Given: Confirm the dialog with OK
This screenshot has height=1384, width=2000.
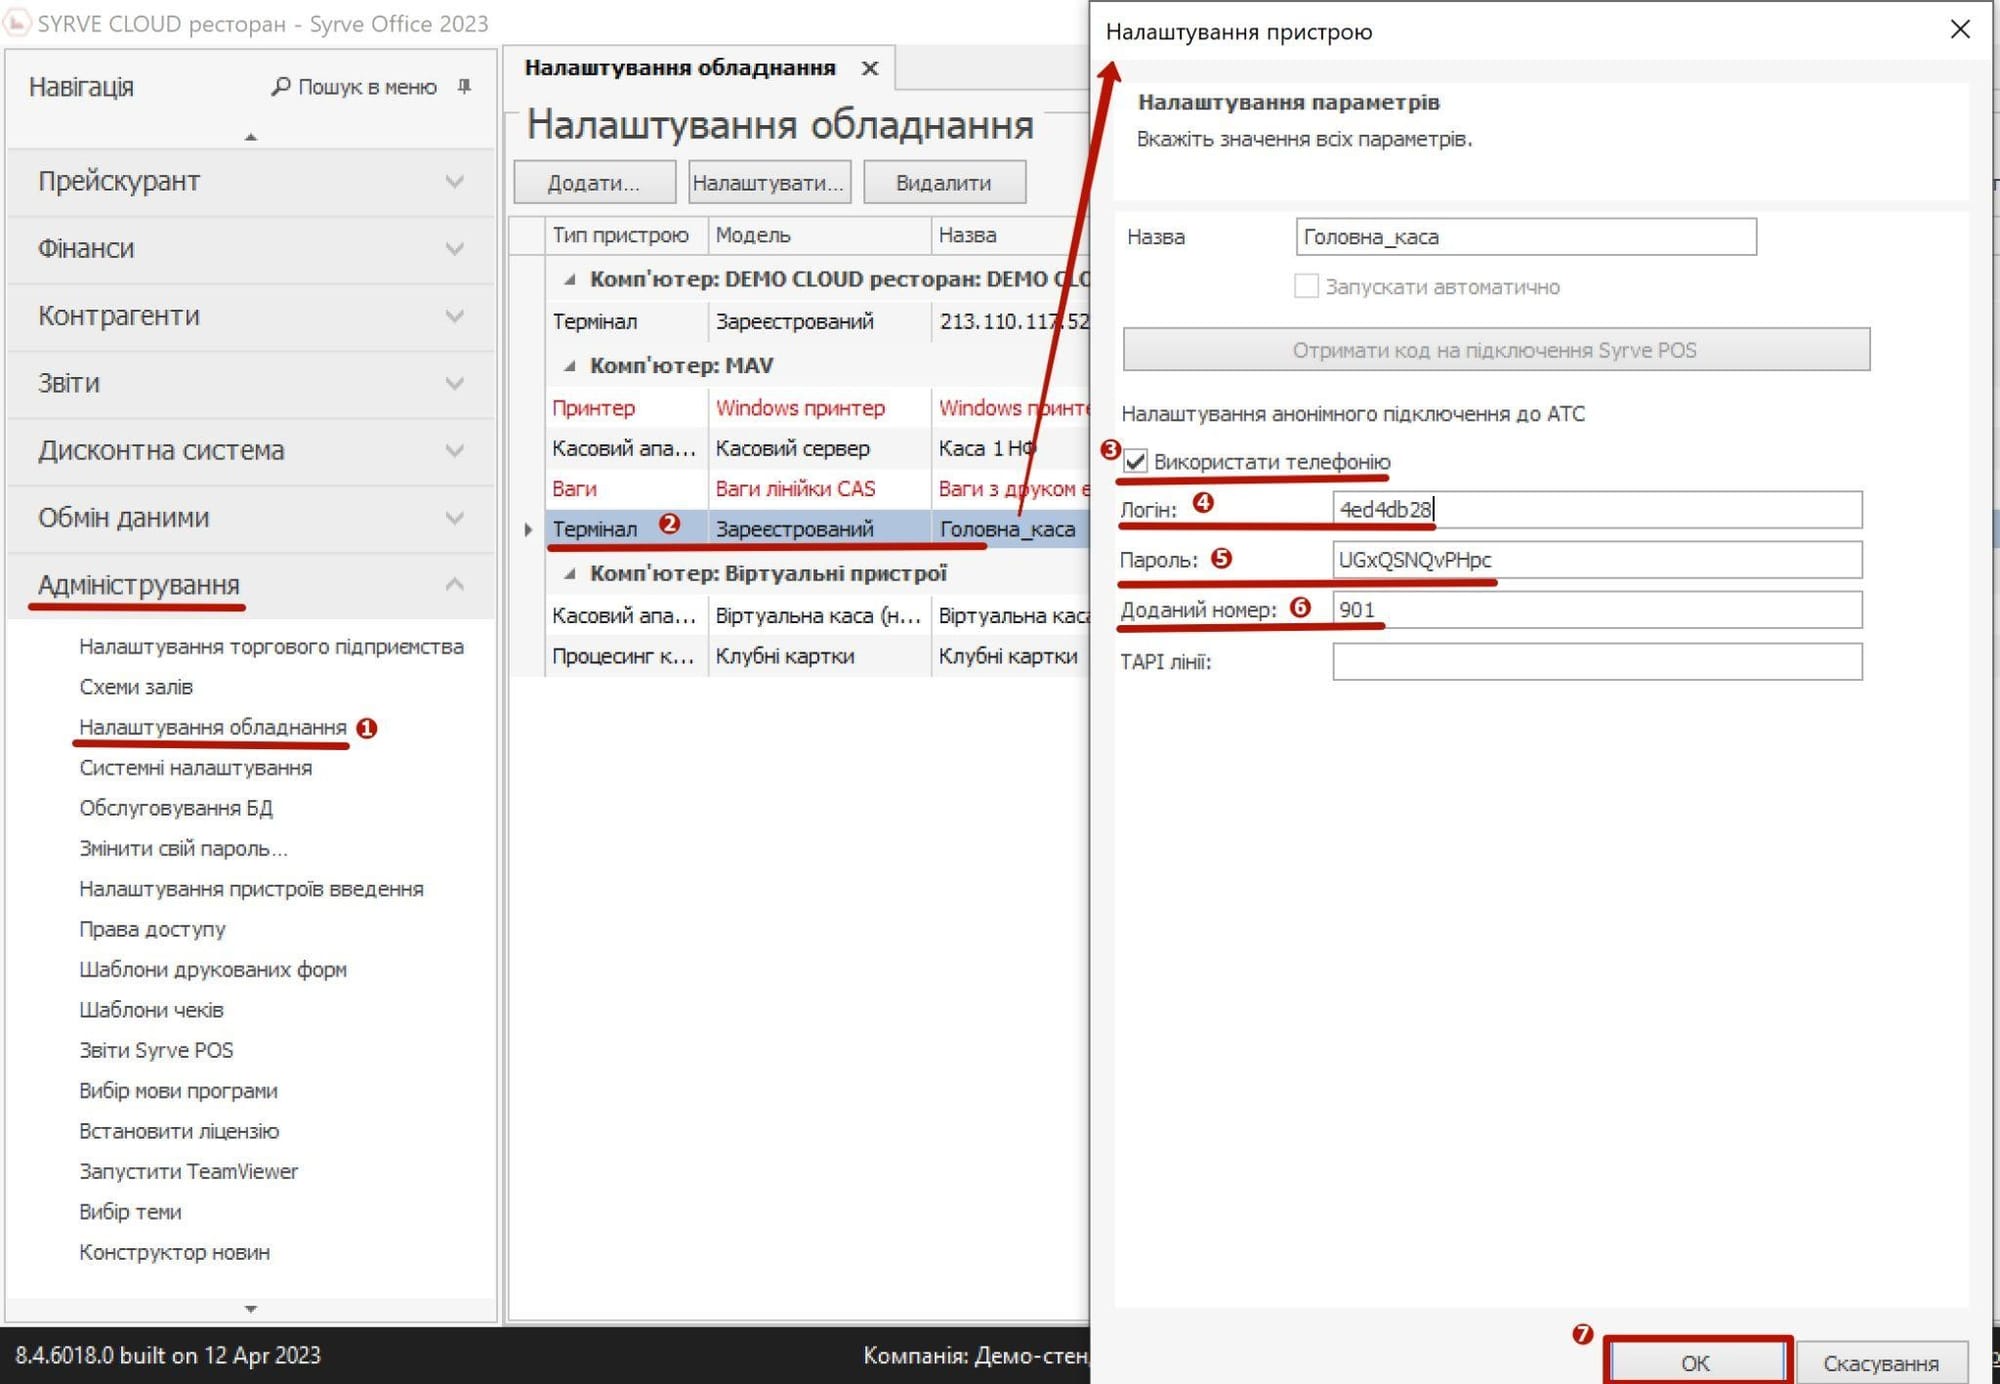Looking at the screenshot, I should [x=1696, y=1362].
